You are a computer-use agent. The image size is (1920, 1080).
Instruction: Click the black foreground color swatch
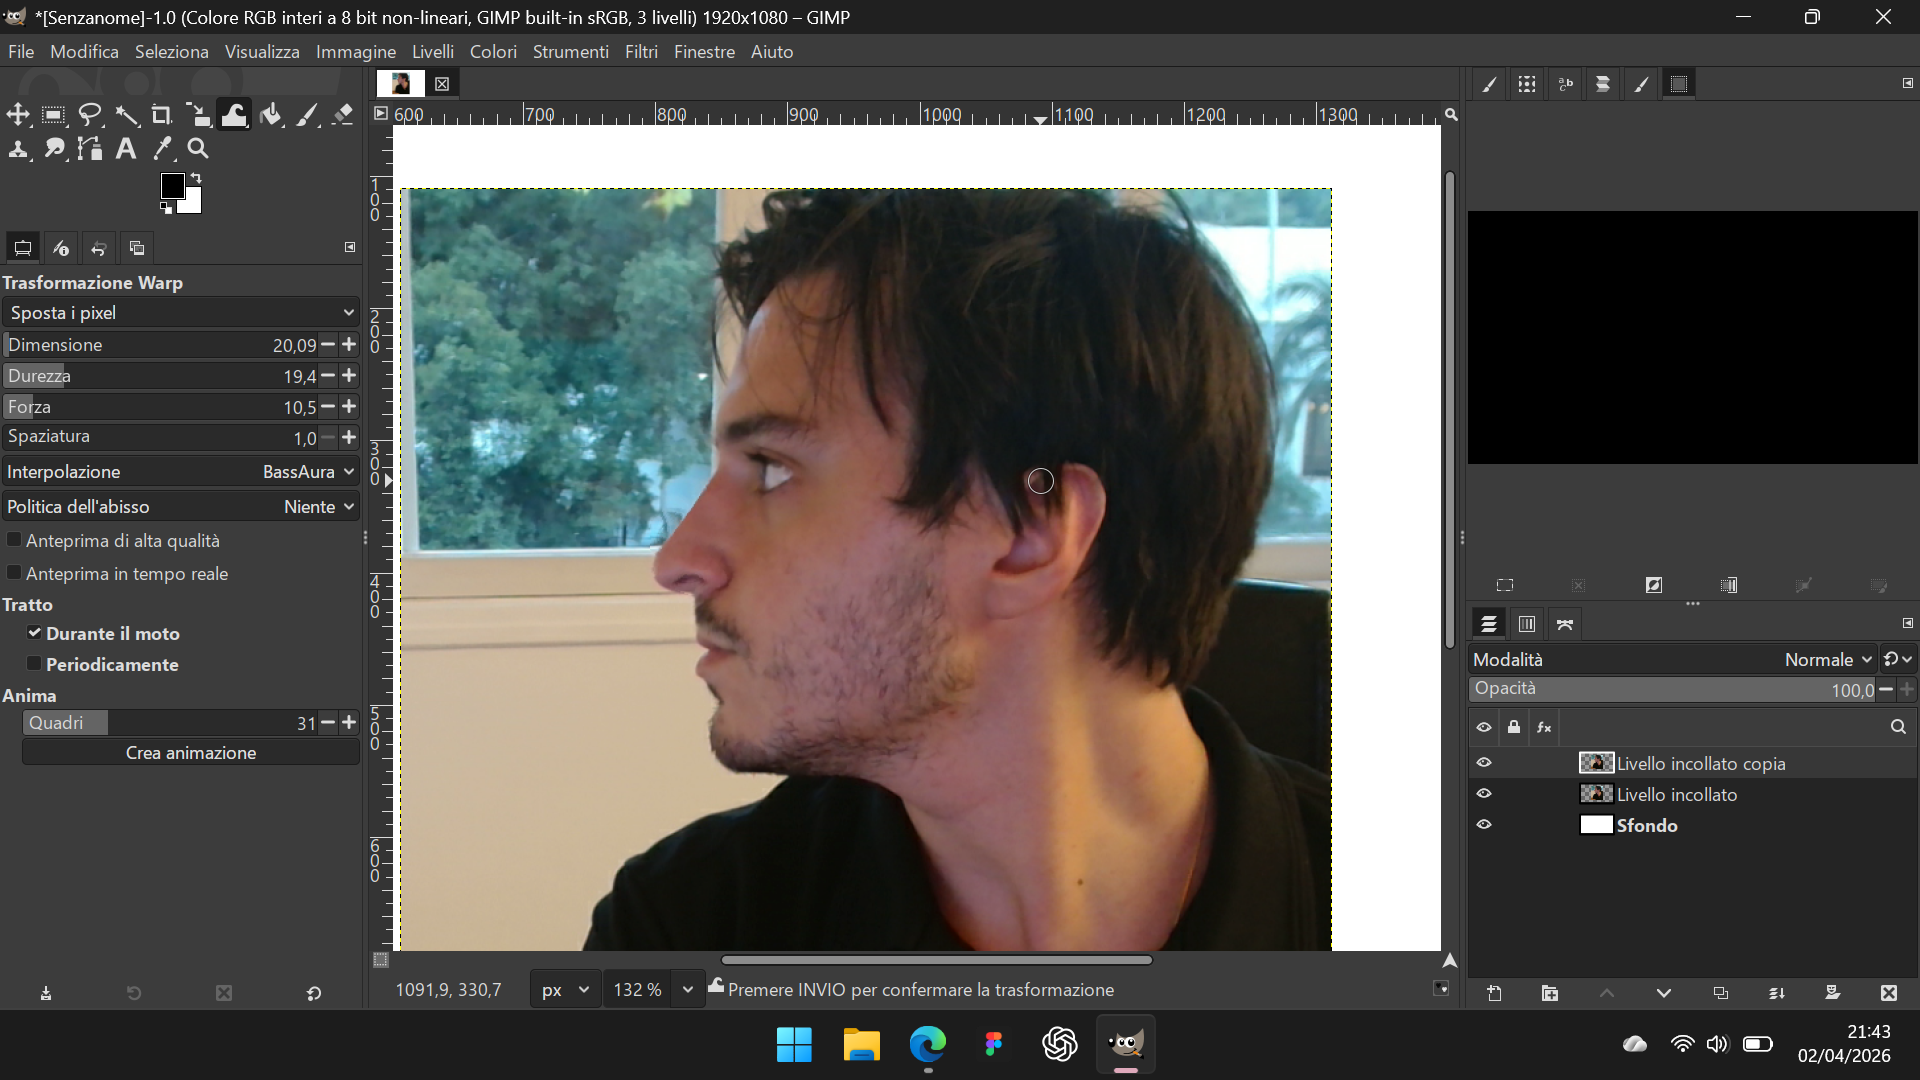[x=172, y=185]
